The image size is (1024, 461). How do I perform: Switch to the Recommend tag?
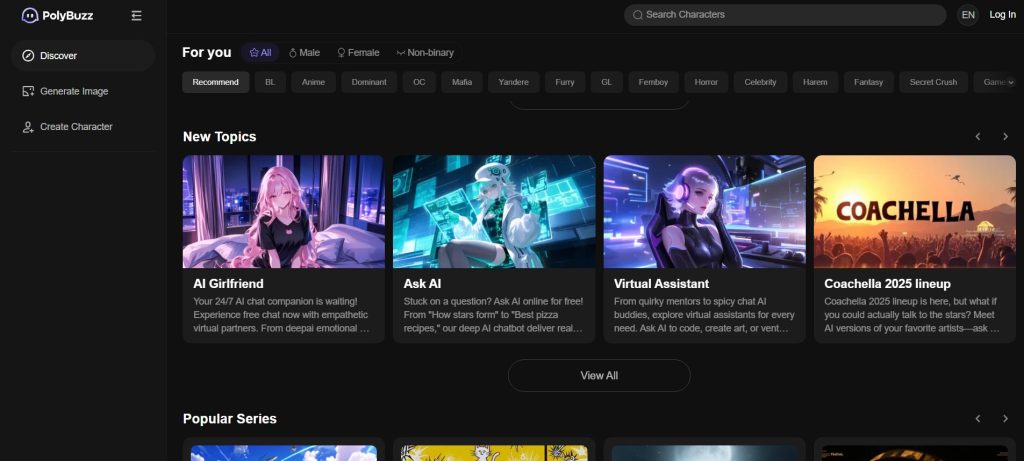216,82
